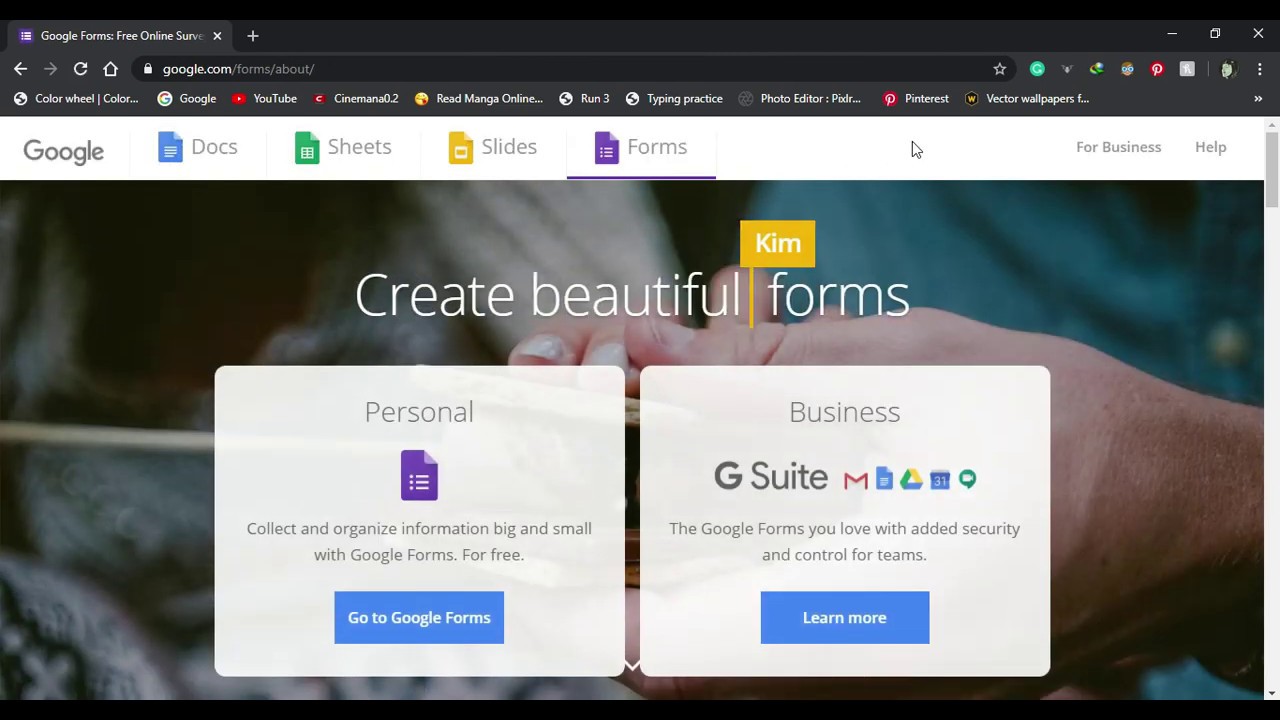Click the Calendar icon in Business card
This screenshot has height=720, width=1280.
pos(940,479)
